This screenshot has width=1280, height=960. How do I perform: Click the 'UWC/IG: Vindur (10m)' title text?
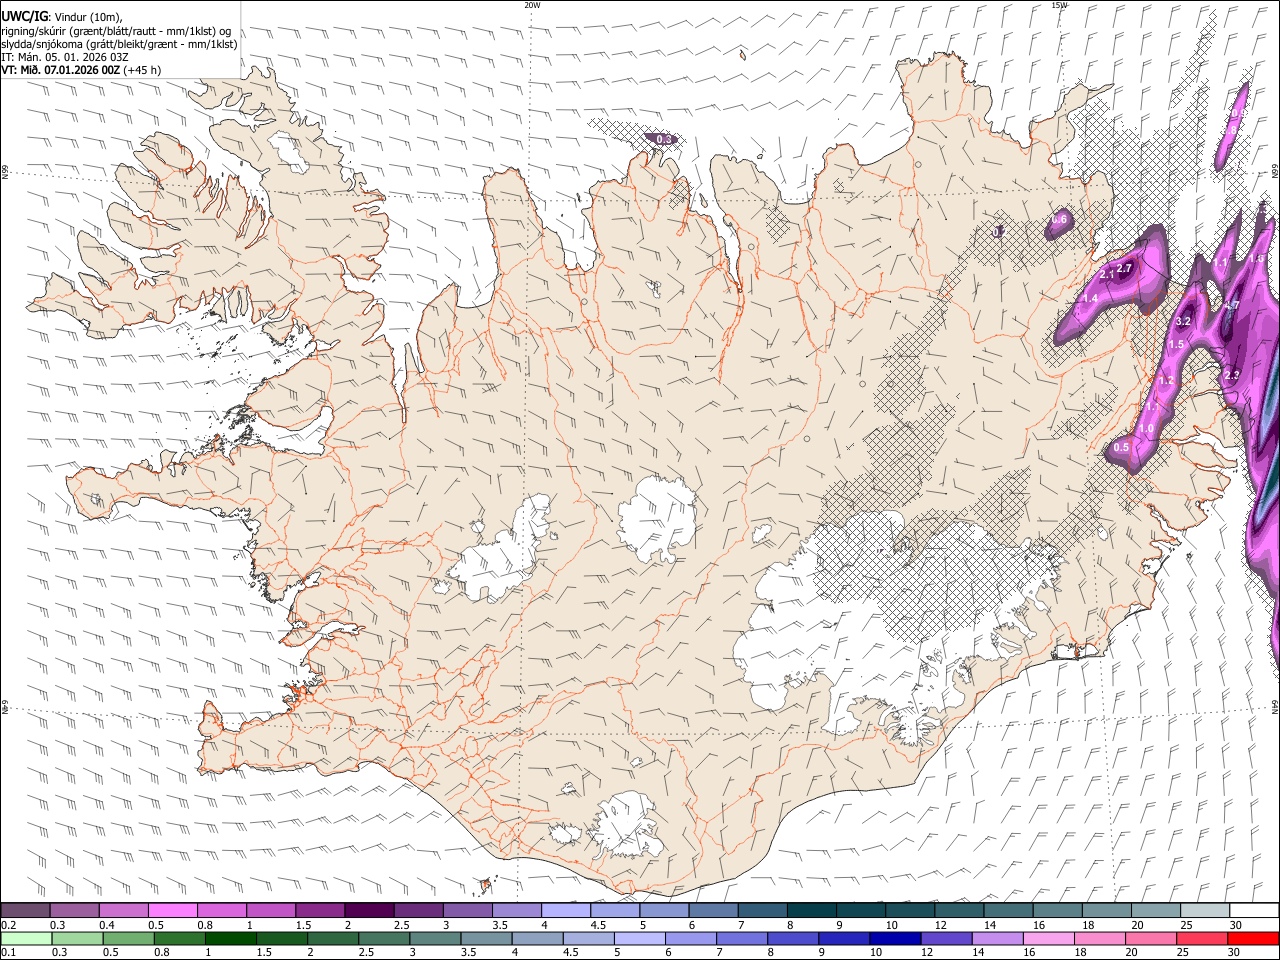[62, 17]
